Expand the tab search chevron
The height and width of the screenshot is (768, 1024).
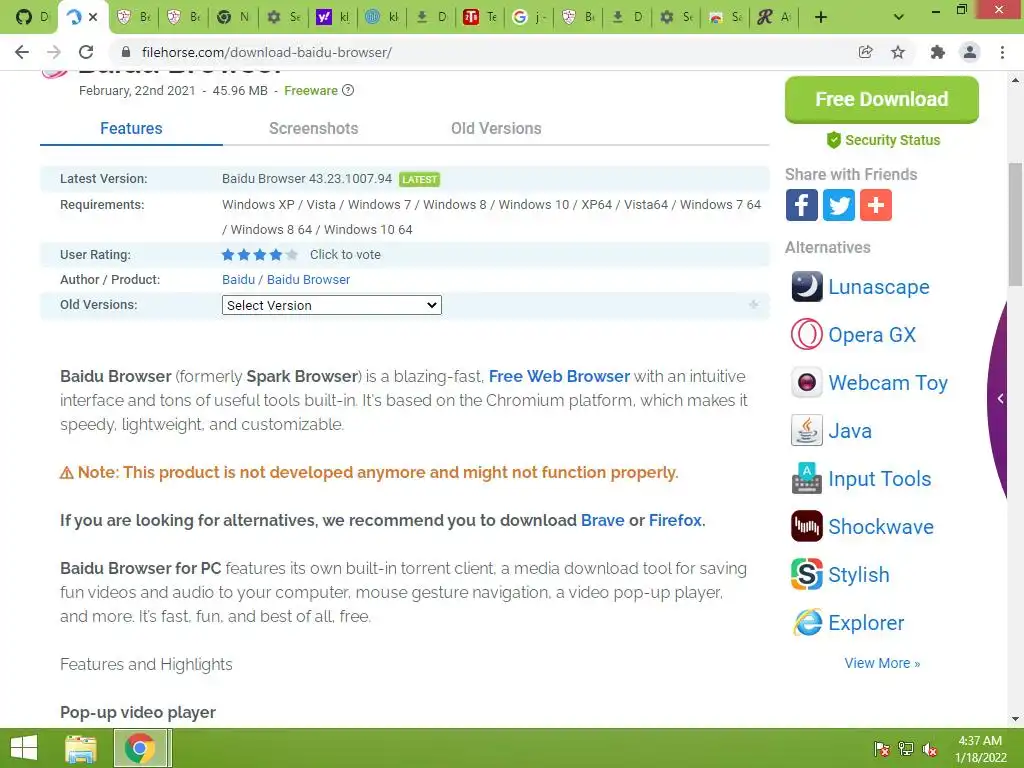(899, 17)
